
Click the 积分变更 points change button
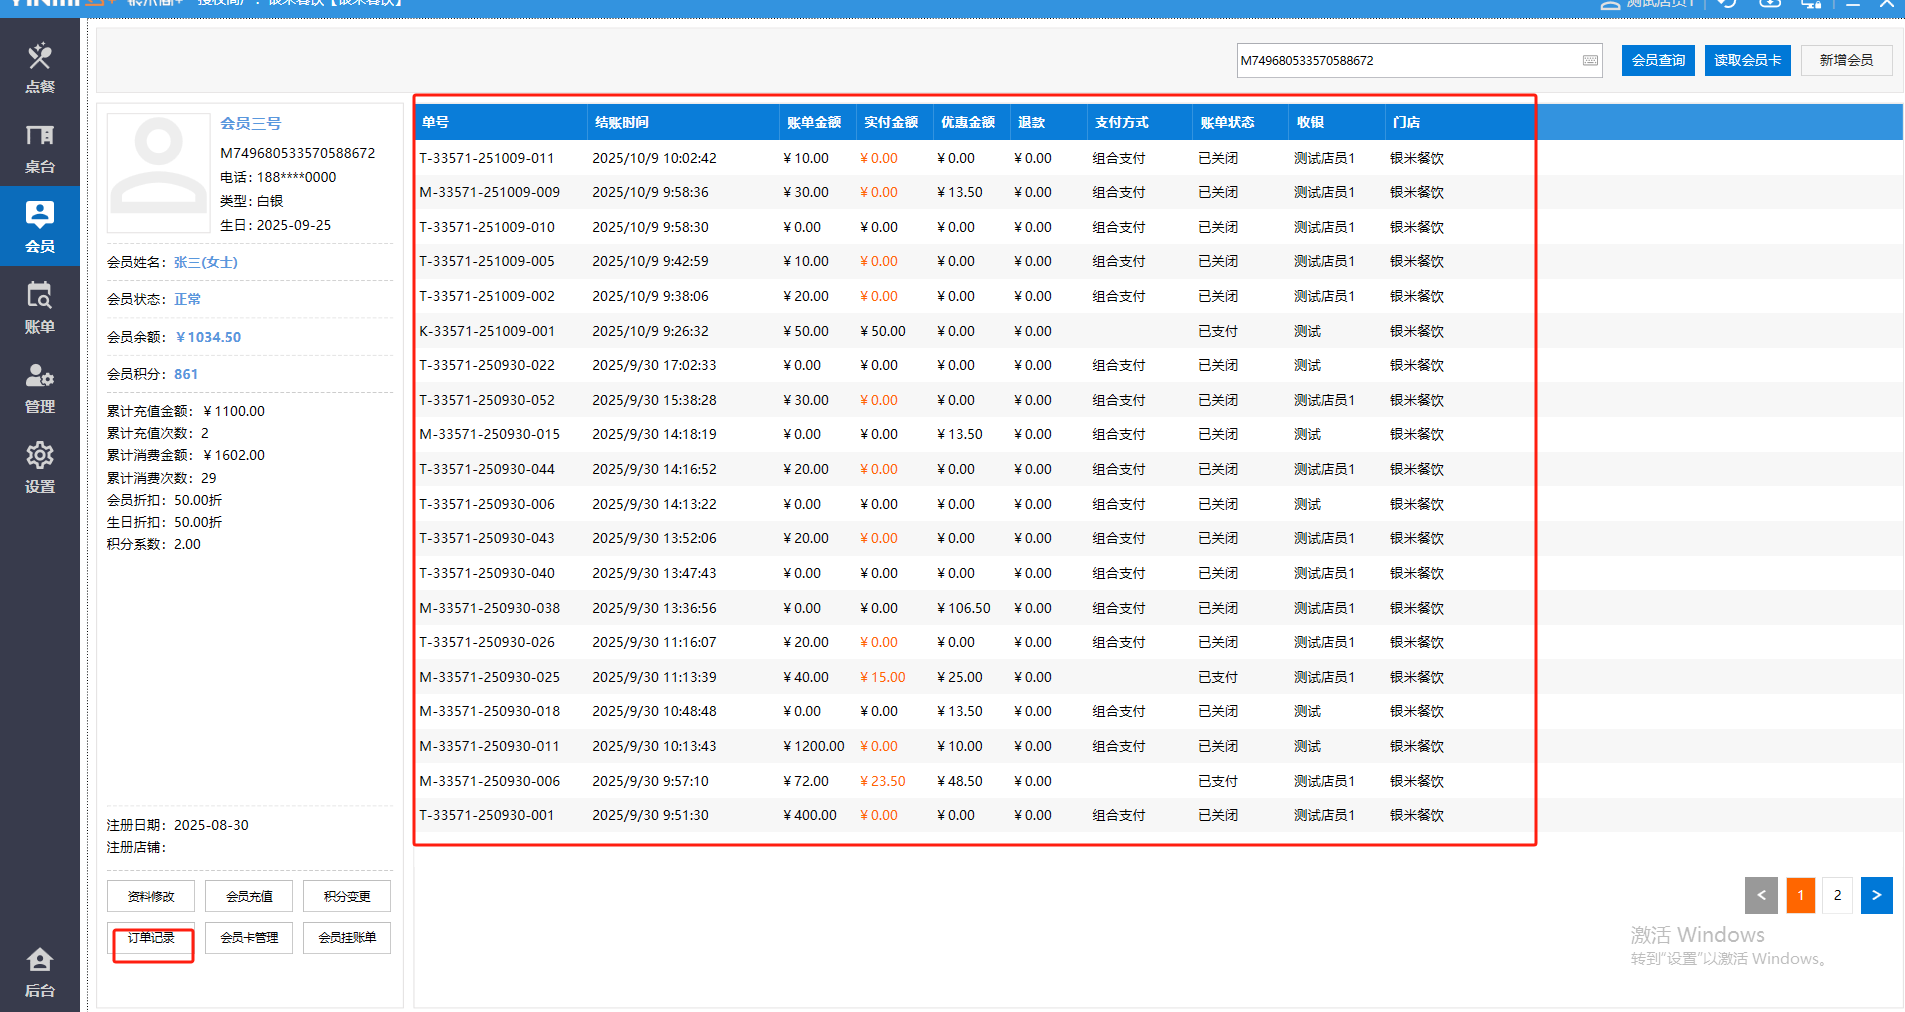coord(347,897)
